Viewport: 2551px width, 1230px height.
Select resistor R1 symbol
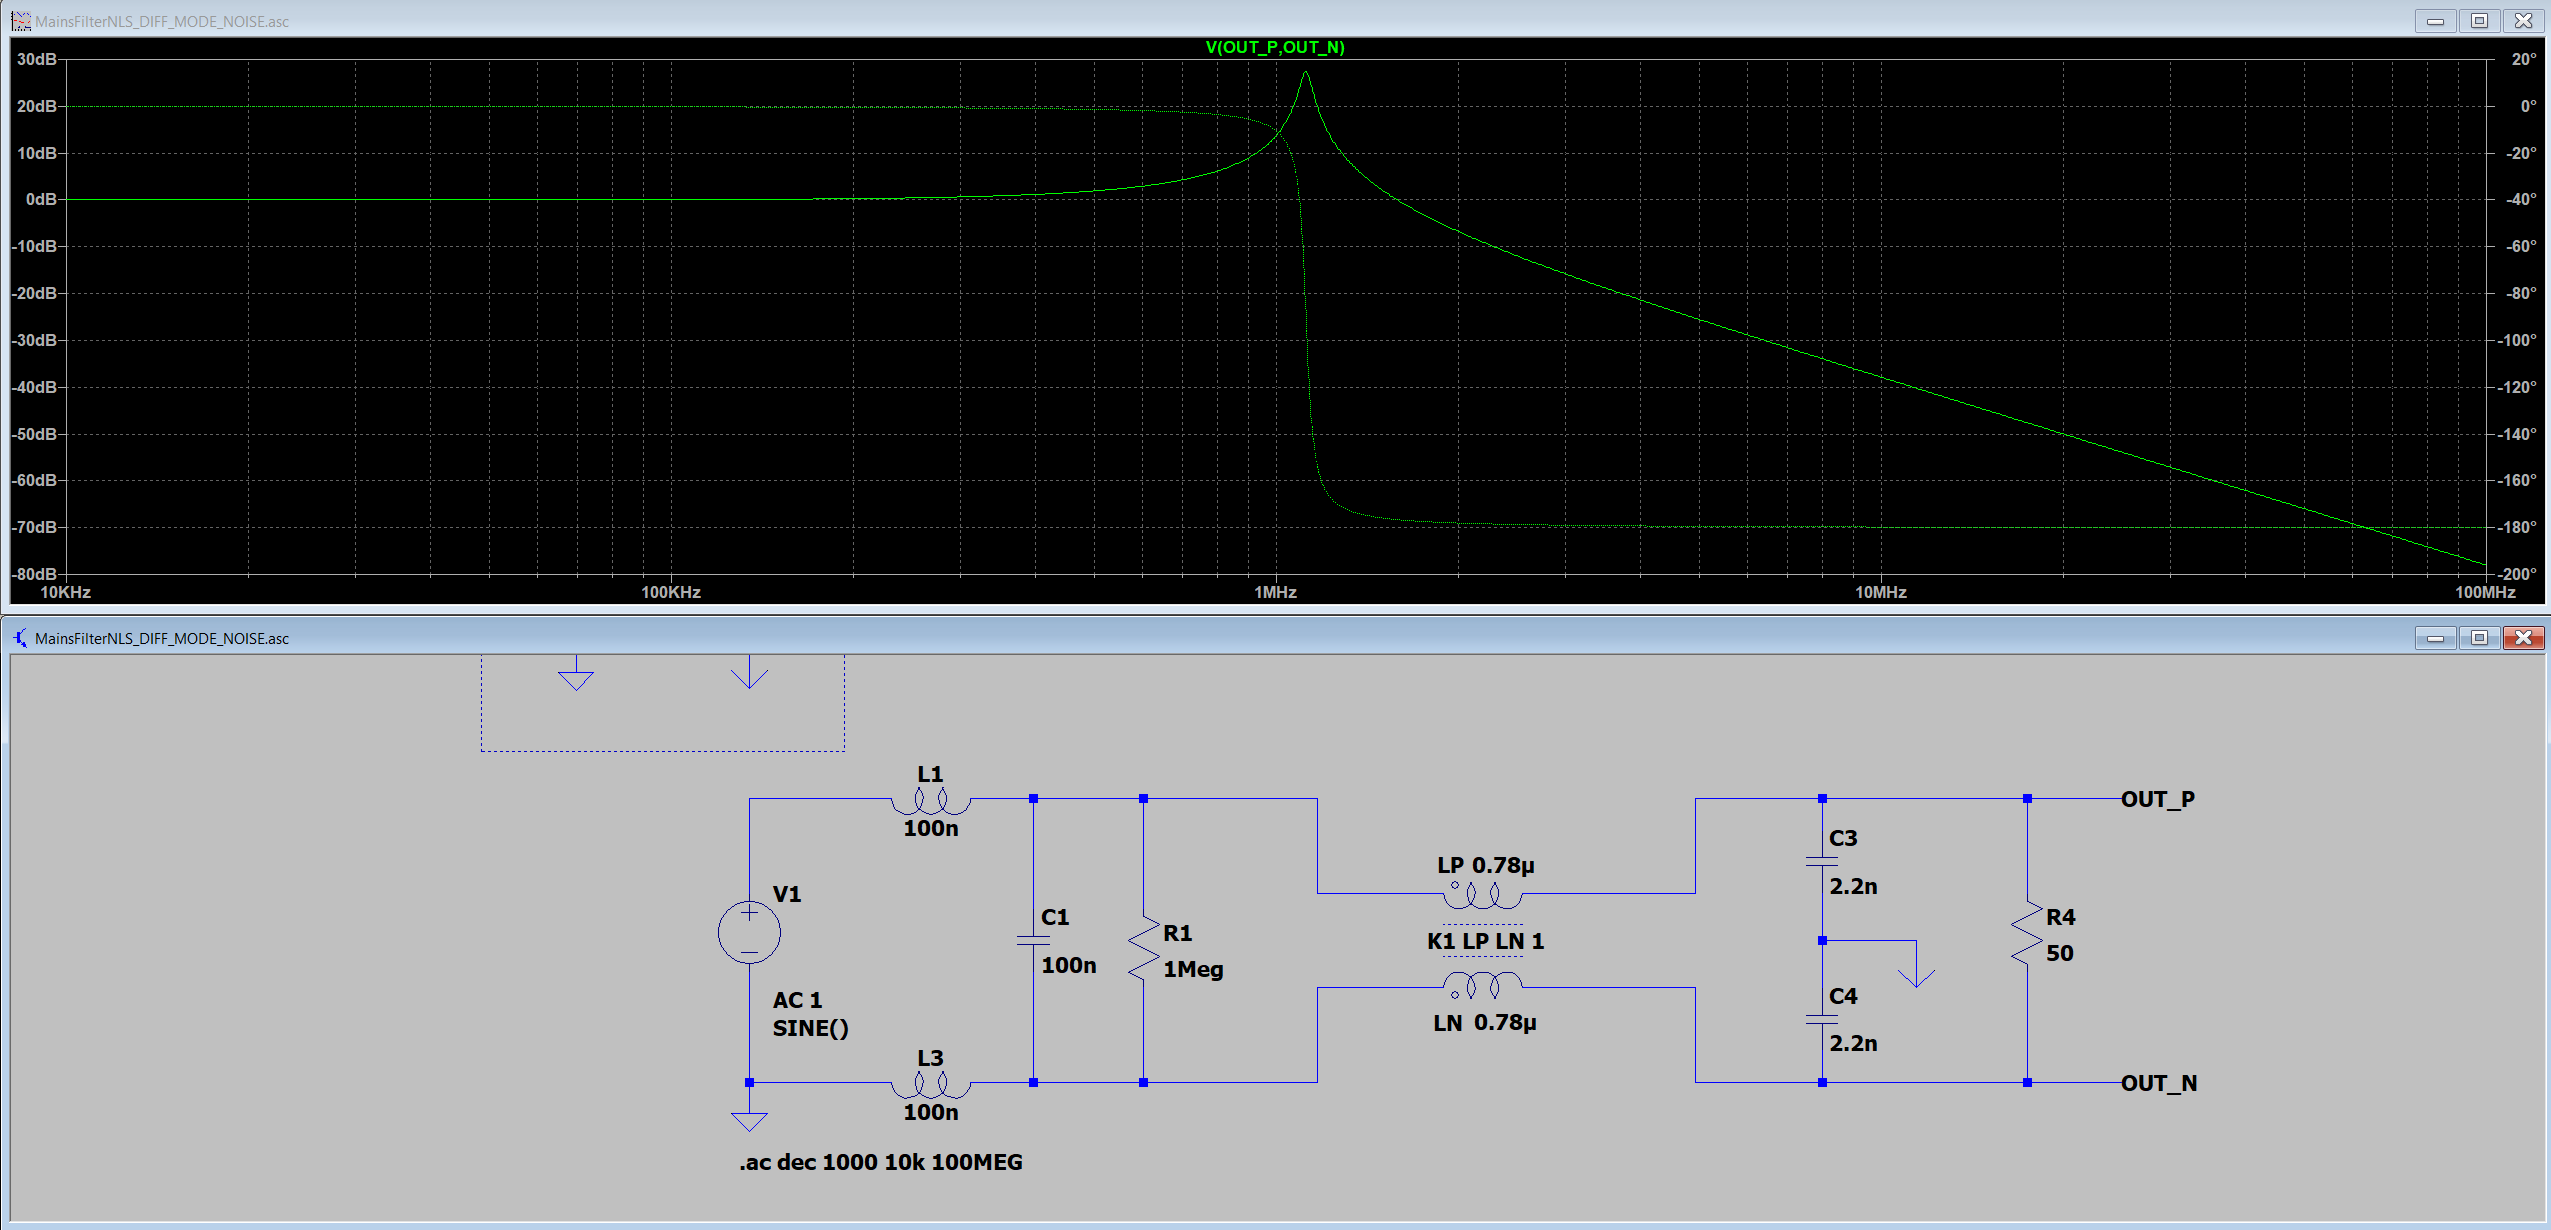[x=1144, y=947]
